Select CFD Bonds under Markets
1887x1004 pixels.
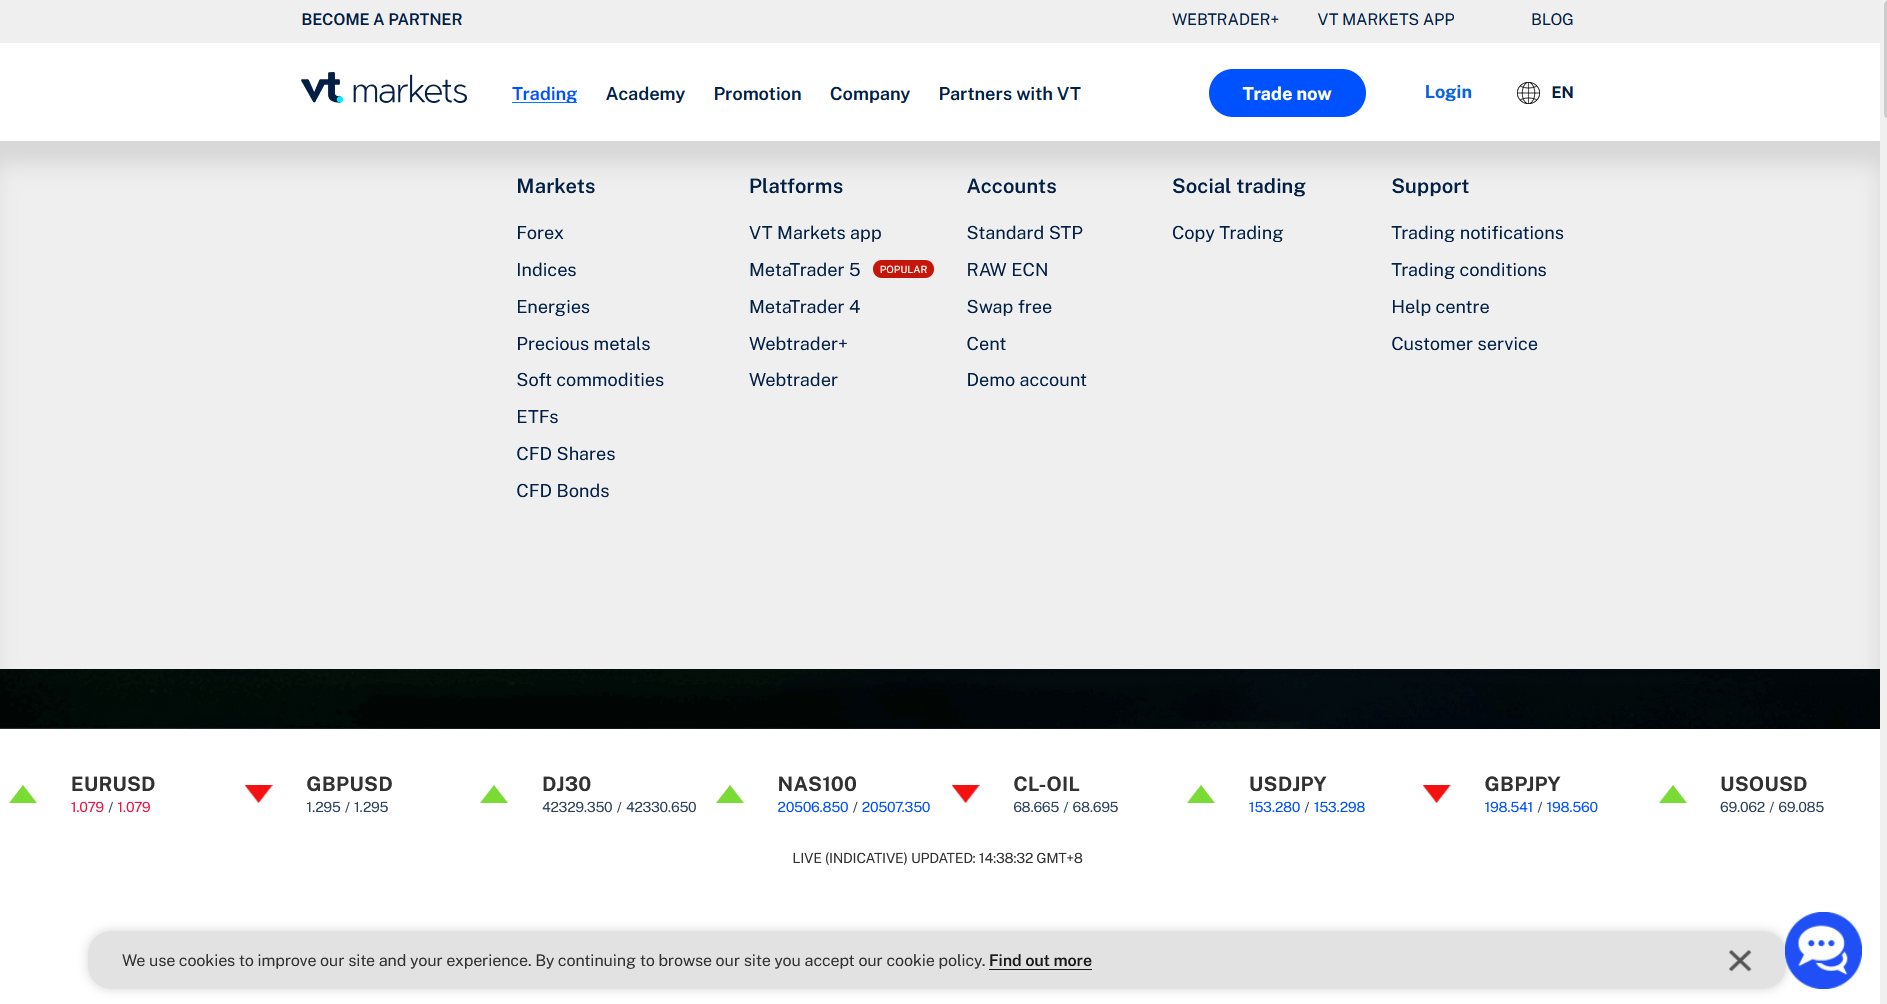(x=563, y=491)
